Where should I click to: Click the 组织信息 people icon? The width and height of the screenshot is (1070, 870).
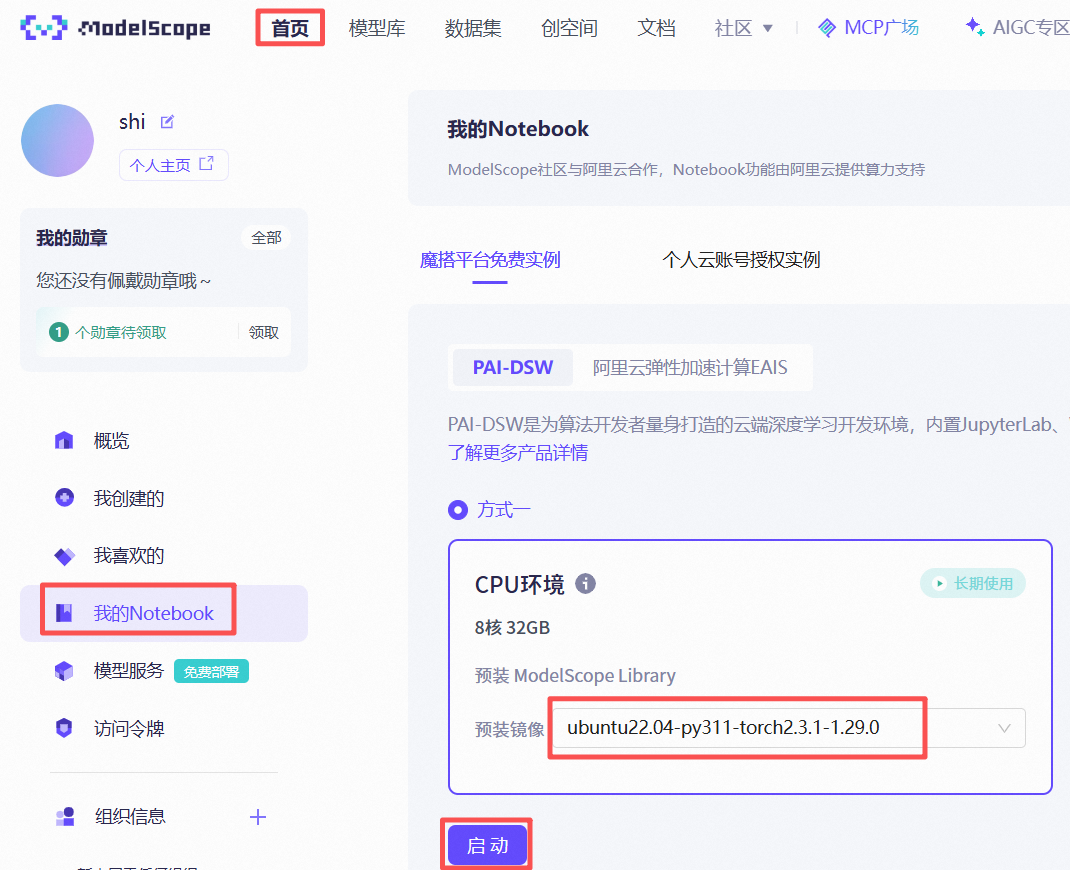coord(65,817)
